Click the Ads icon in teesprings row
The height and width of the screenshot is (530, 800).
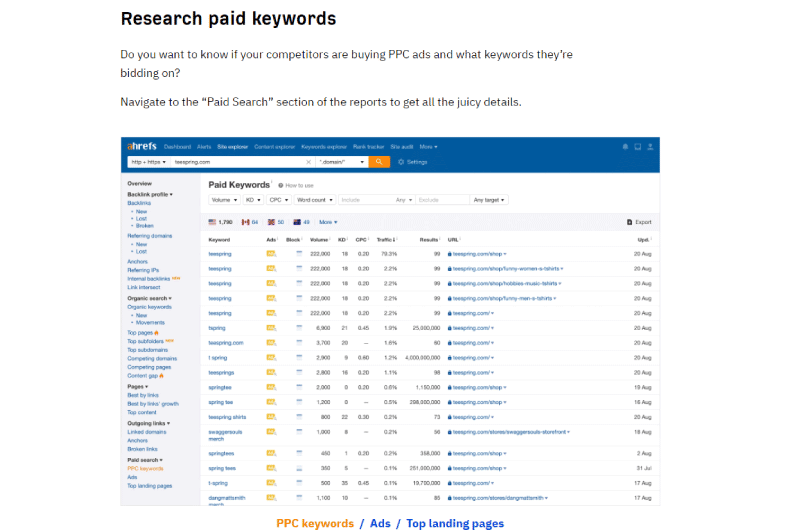tap(271, 372)
